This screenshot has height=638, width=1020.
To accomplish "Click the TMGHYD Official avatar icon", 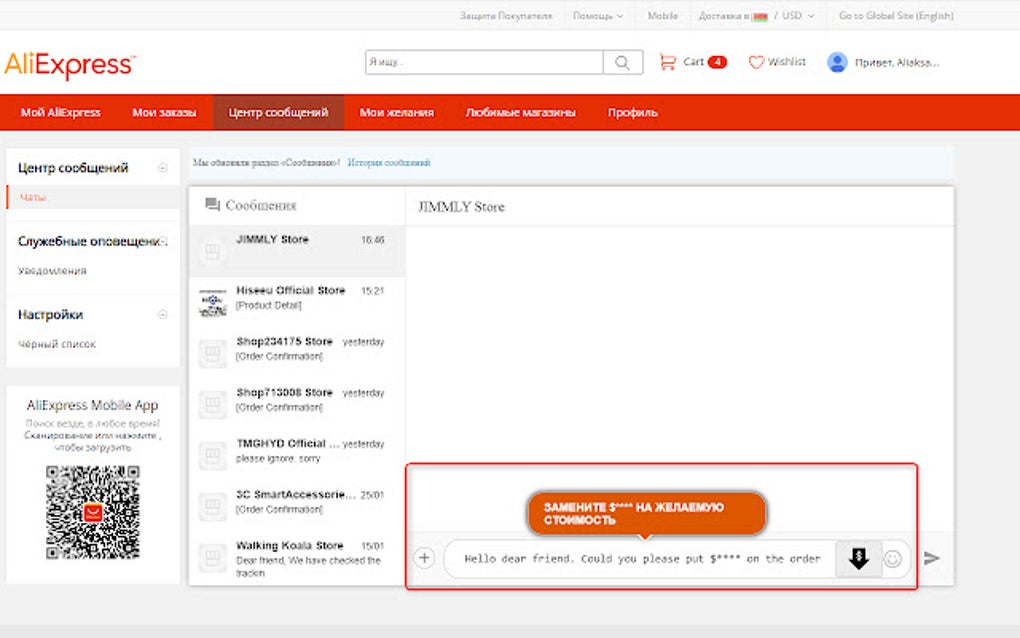I will (x=212, y=455).
